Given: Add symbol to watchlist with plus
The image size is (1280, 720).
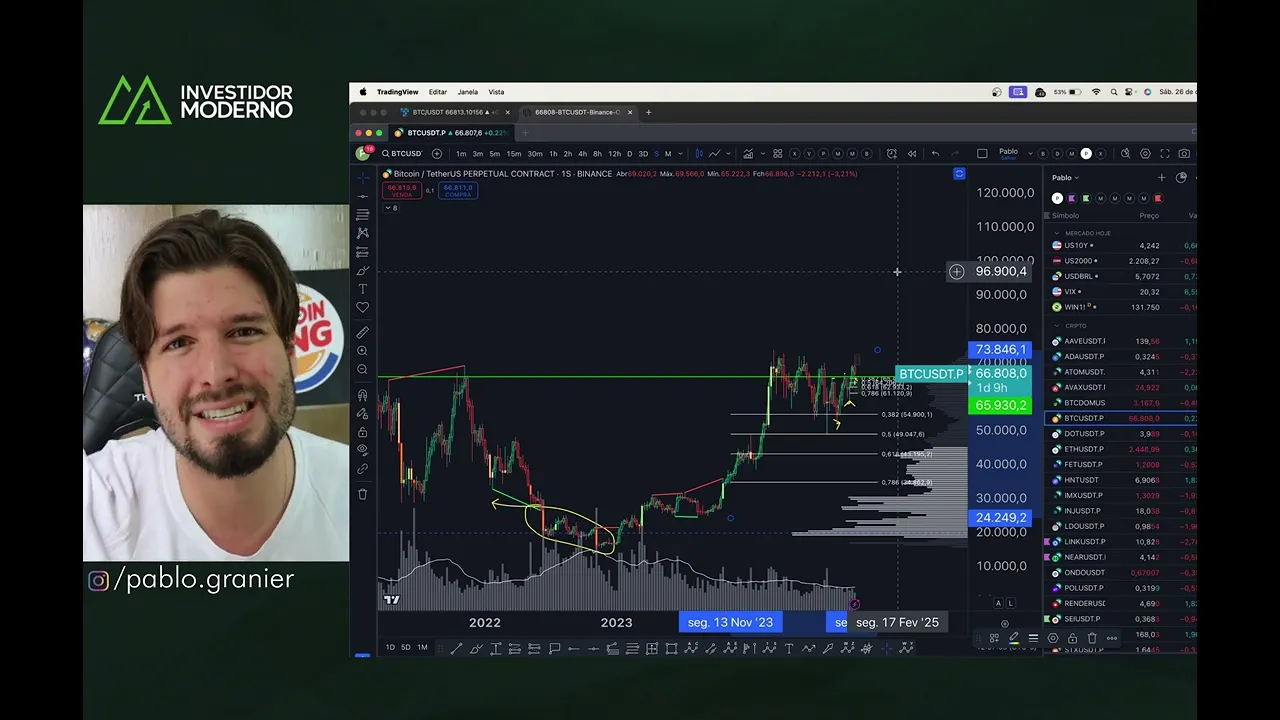Looking at the screenshot, I should pyautogui.click(x=1161, y=178).
